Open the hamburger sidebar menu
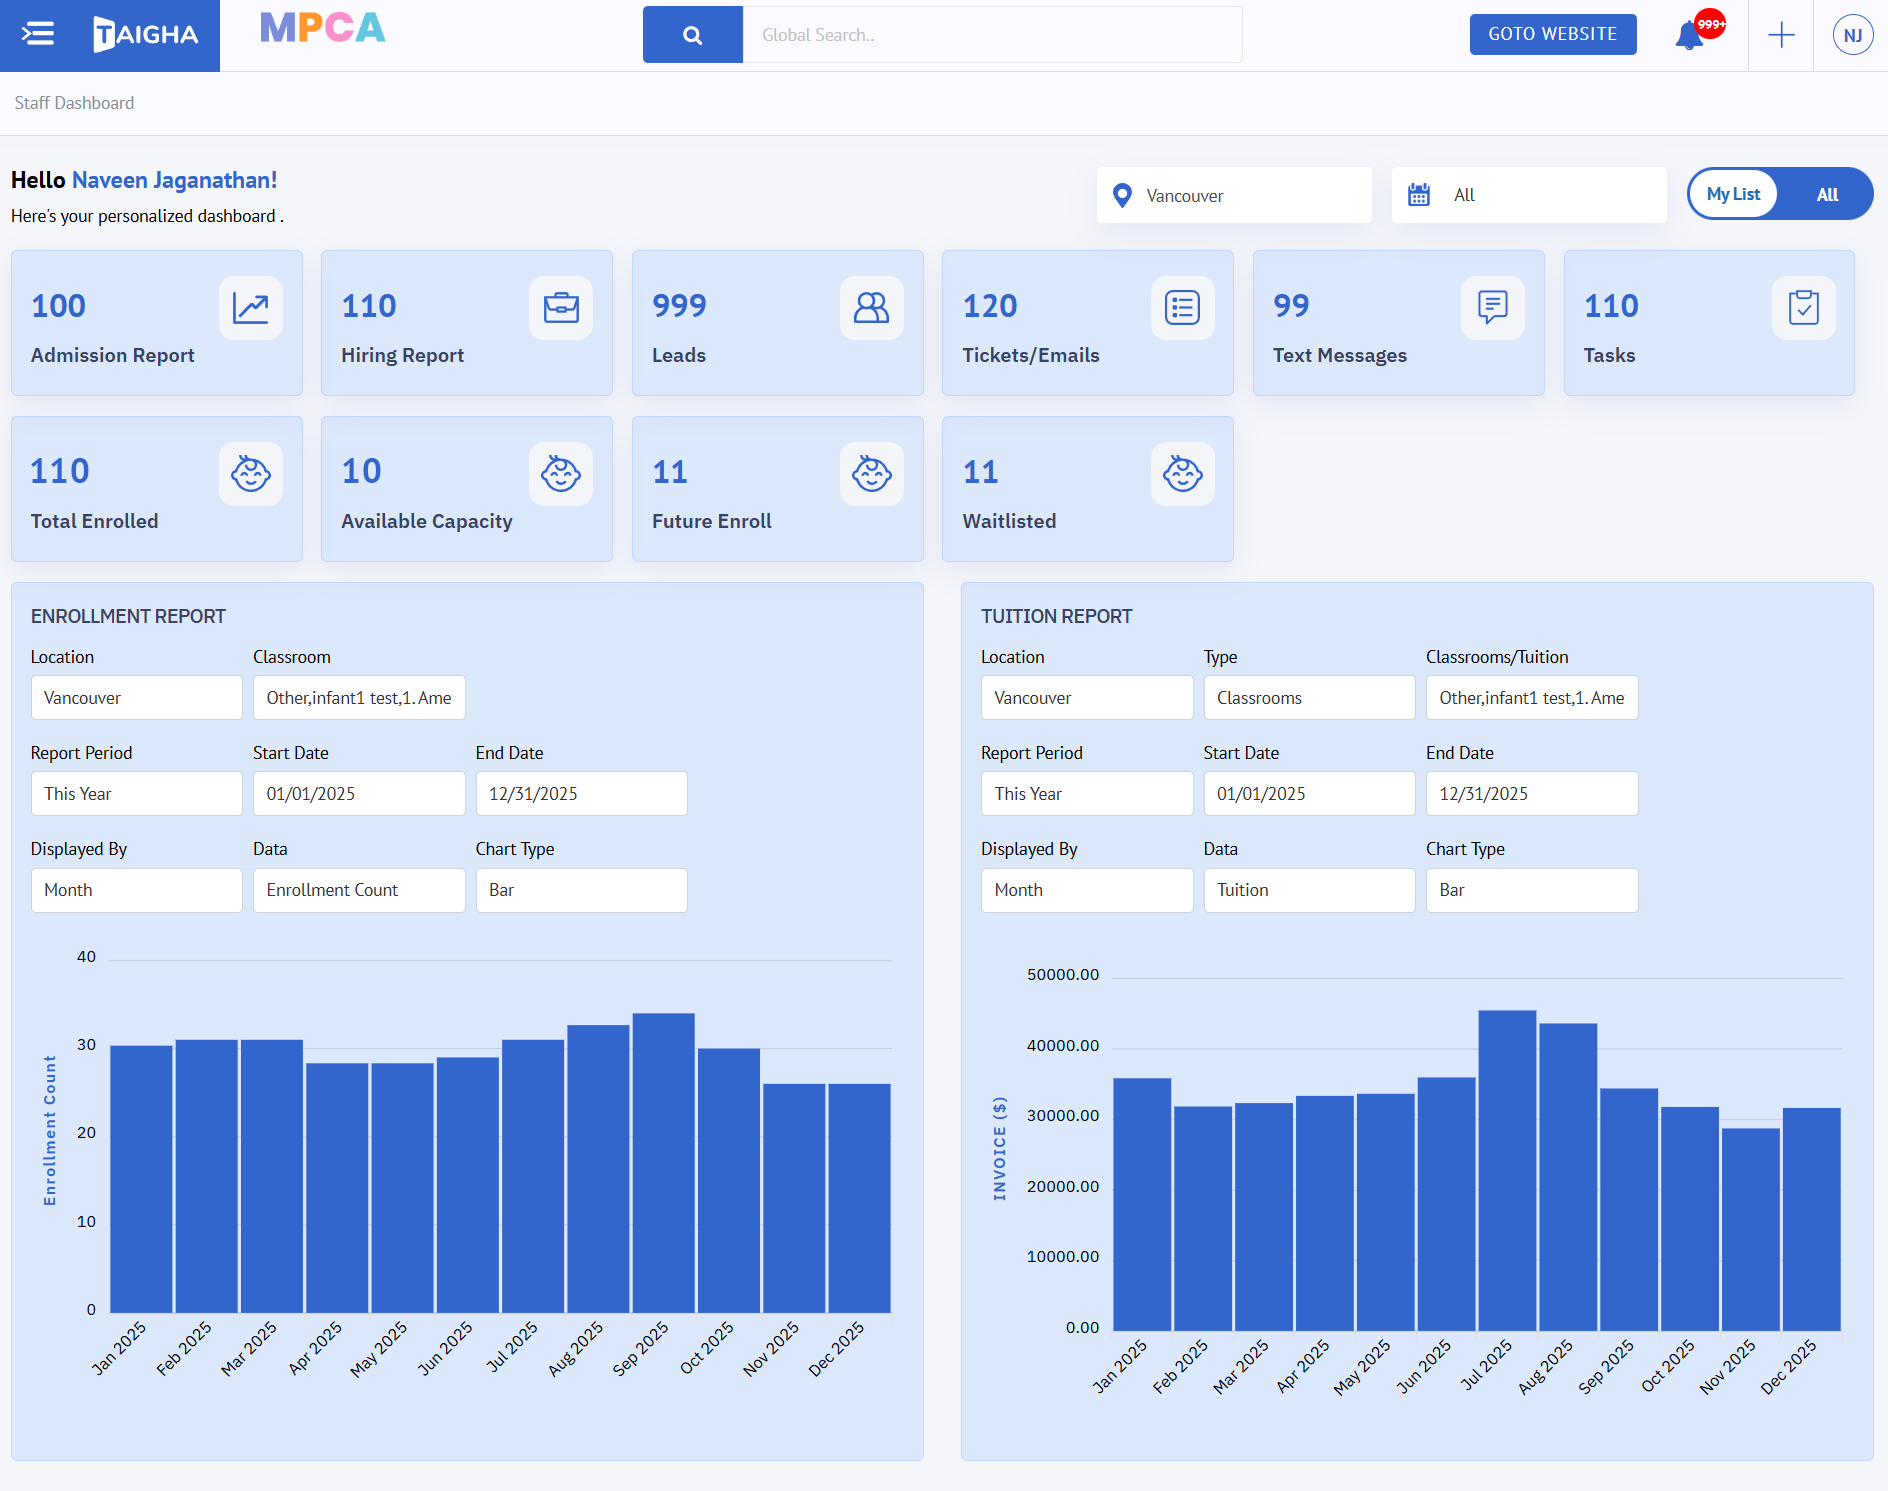1888x1491 pixels. (38, 34)
